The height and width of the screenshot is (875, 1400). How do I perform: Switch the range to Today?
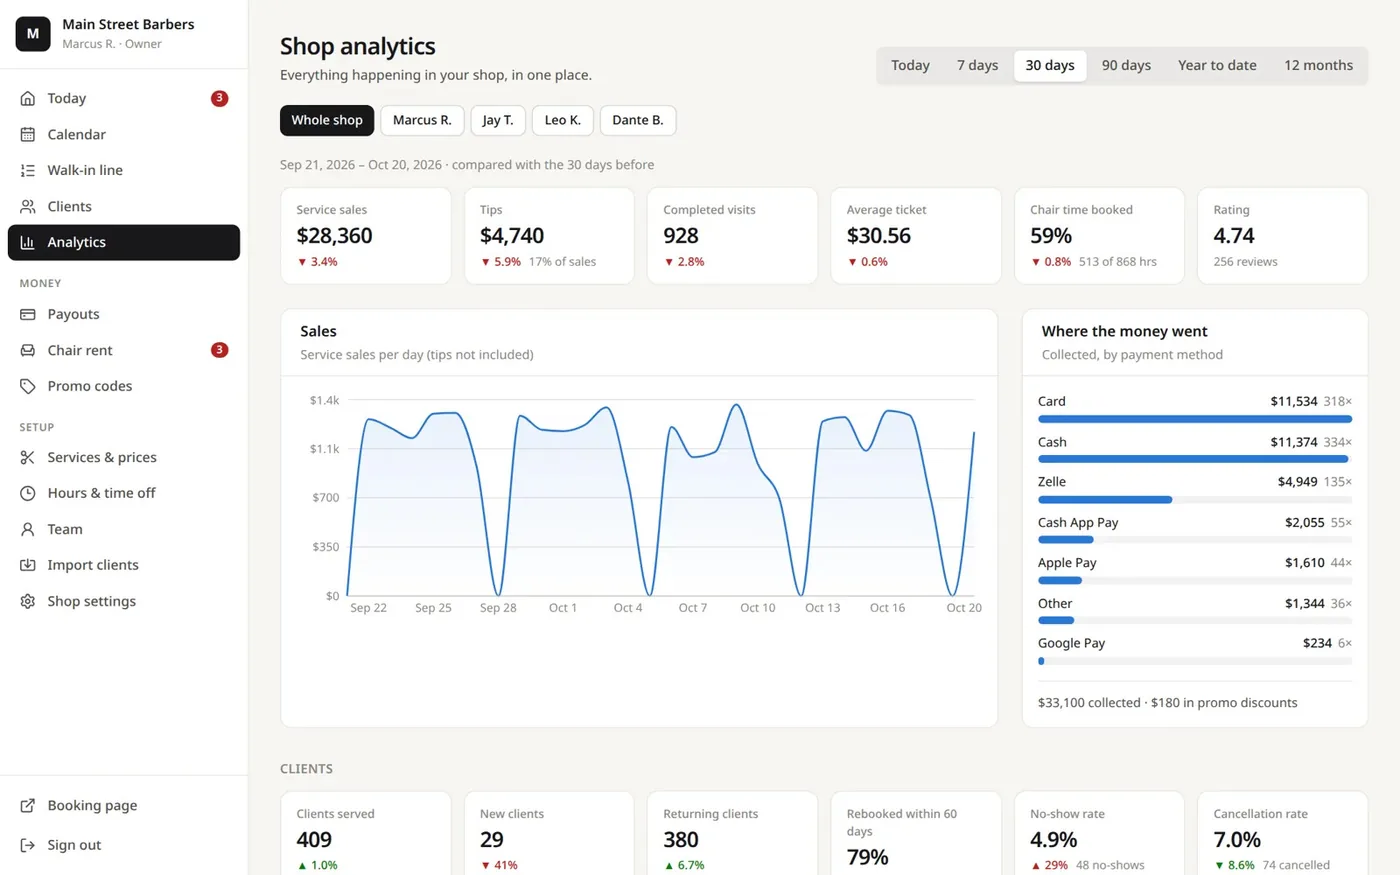coord(910,65)
